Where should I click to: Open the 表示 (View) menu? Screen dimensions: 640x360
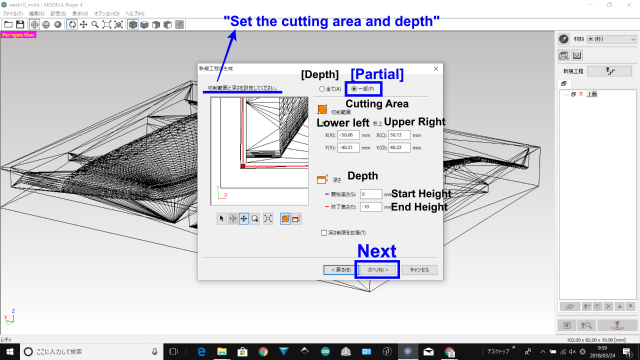pos(80,13)
